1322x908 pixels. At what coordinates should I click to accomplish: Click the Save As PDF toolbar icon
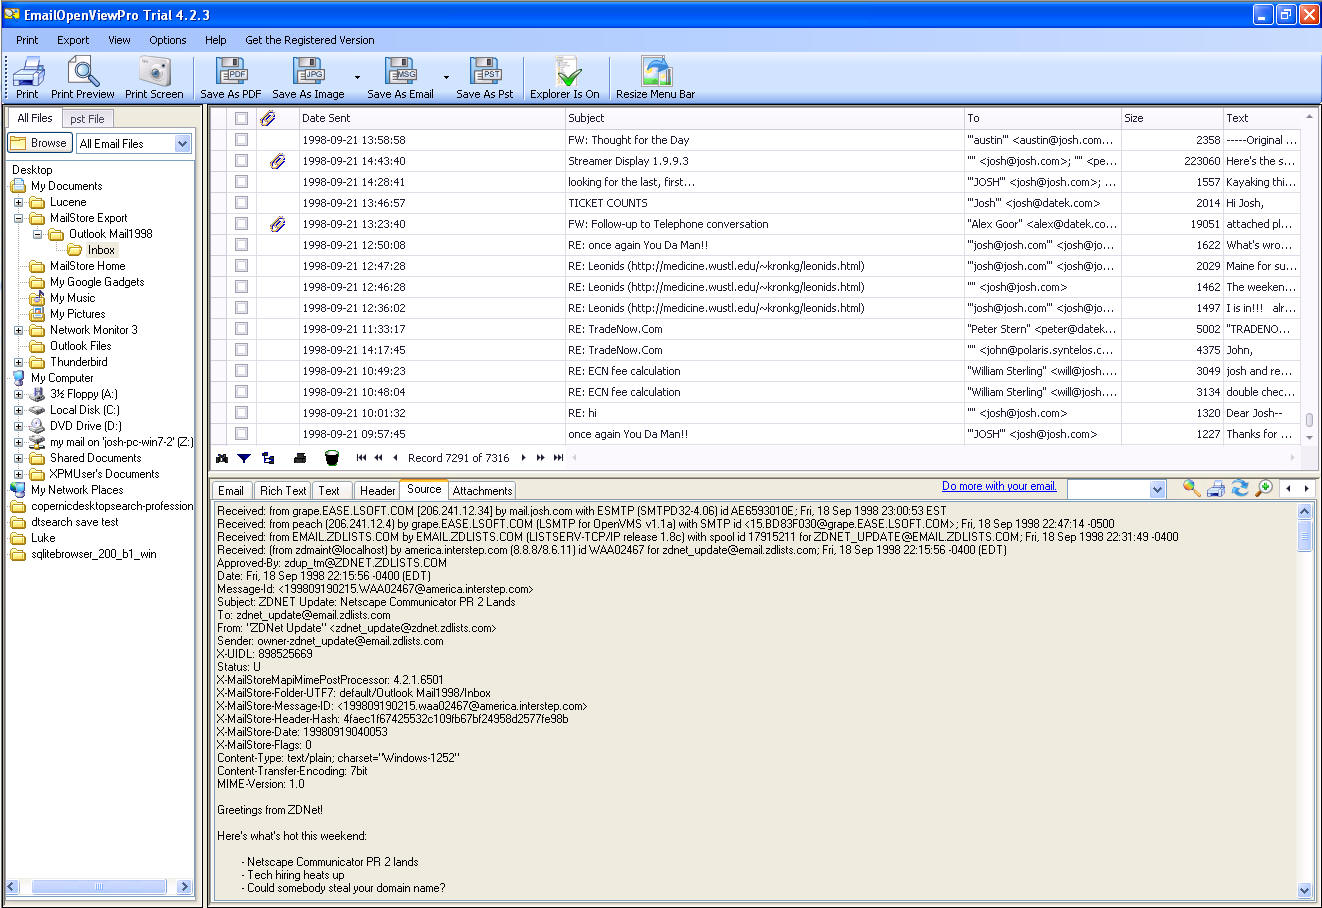(231, 72)
